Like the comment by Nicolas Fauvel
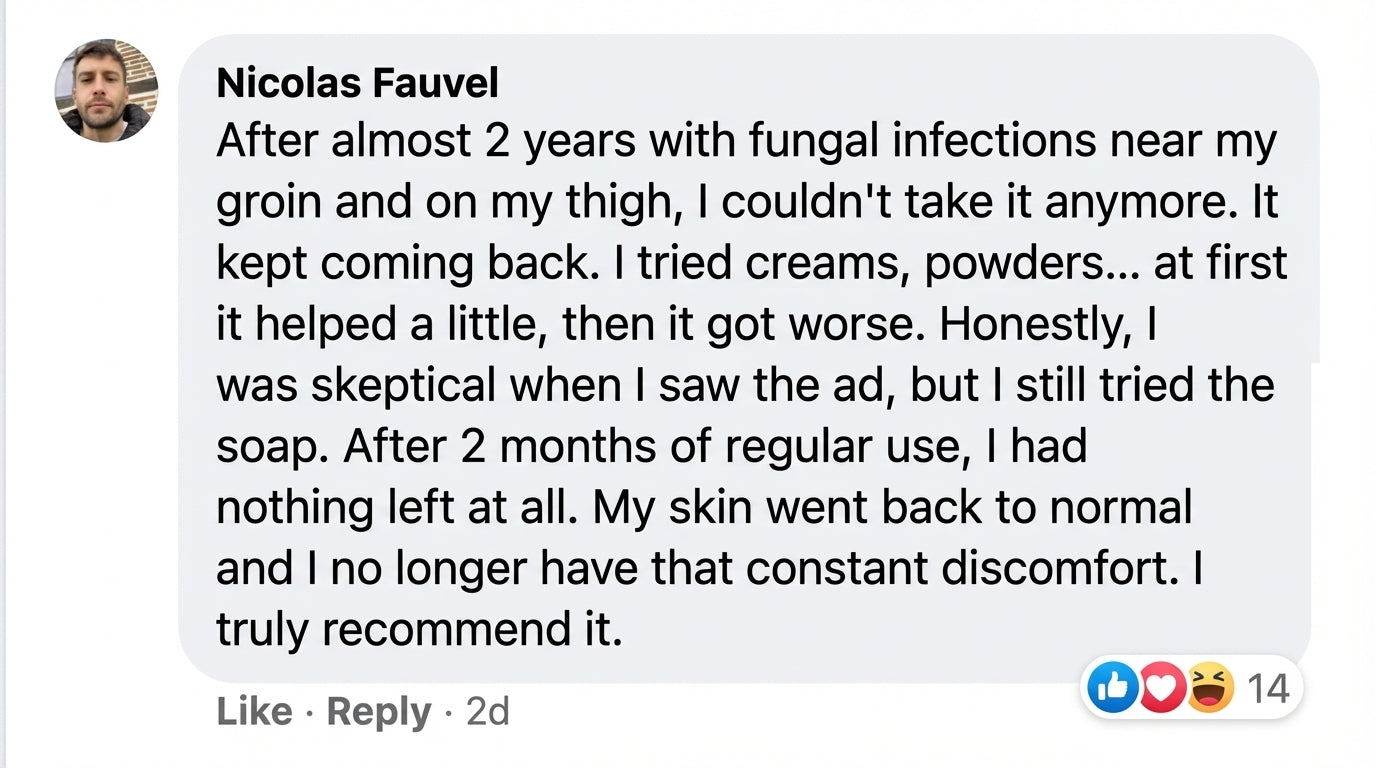Image resolution: width=1376 pixels, height=768 pixels. click(x=254, y=712)
